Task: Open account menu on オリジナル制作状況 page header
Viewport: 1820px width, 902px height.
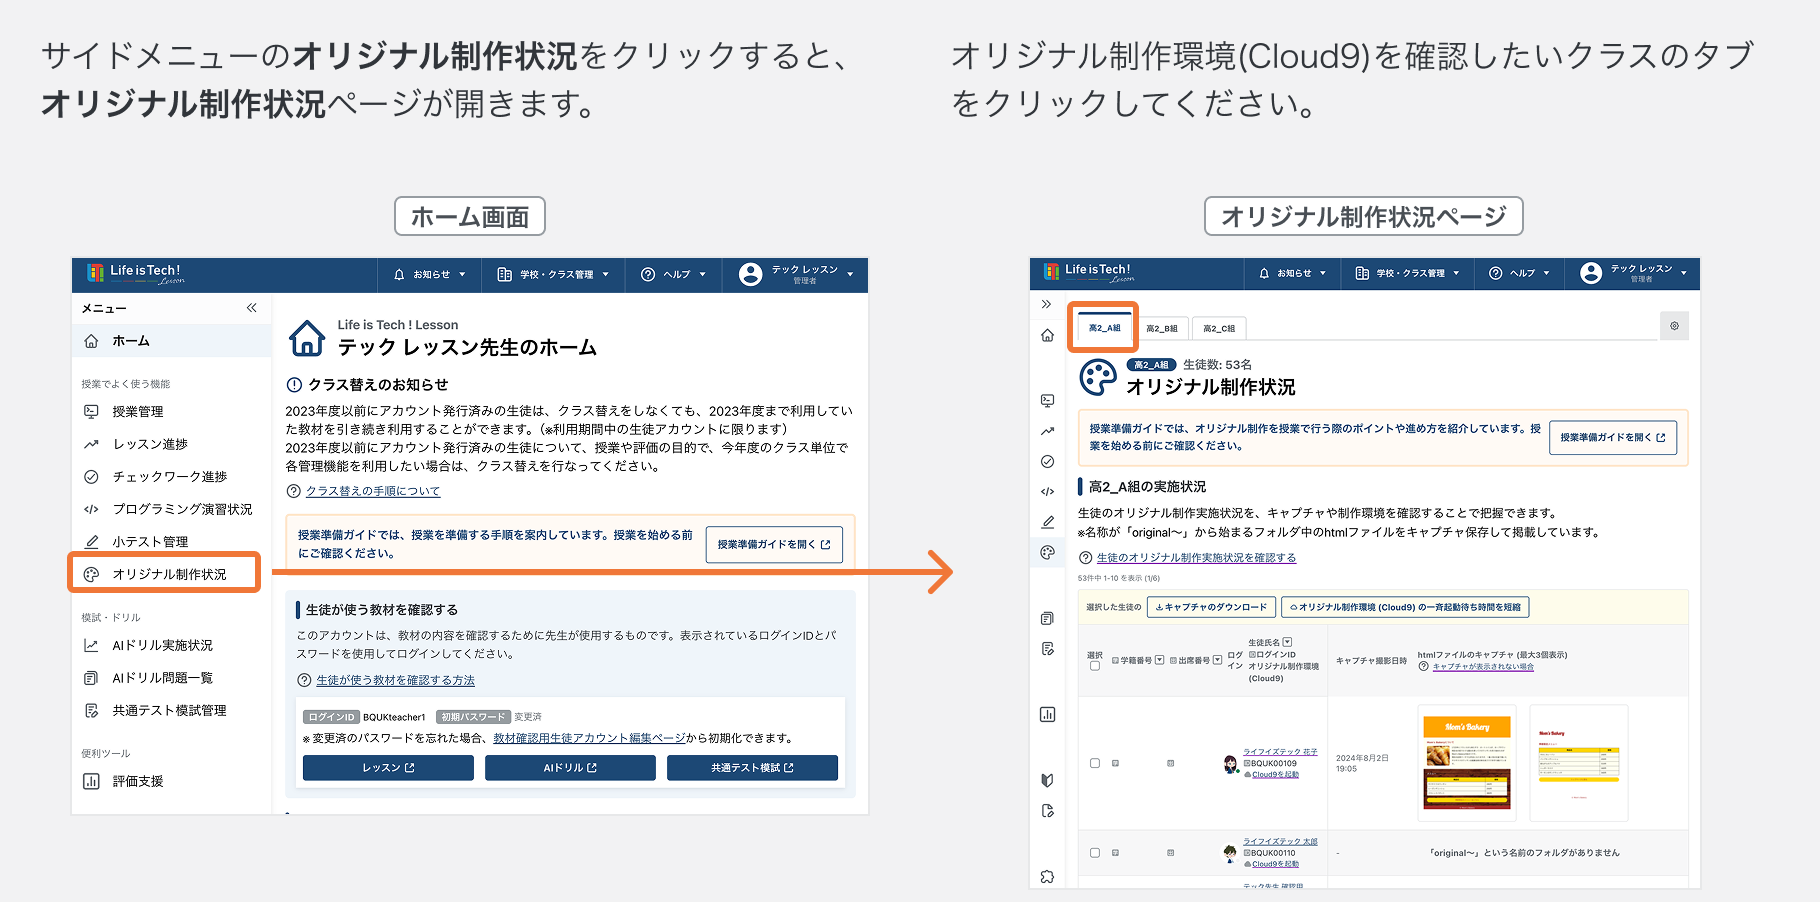Action: (1634, 273)
